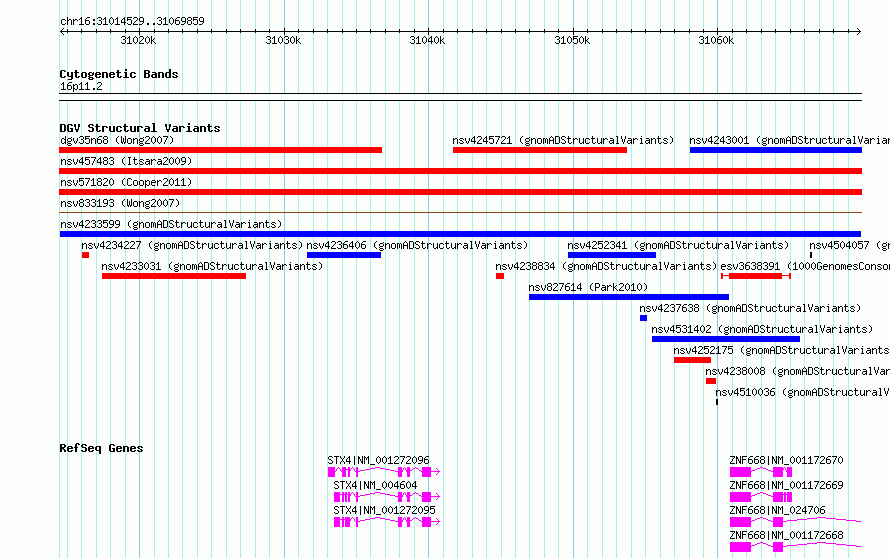Select the nsv4233599 gnomAD variant label
The height and width of the screenshot is (558, 890).
pos(171,224)
